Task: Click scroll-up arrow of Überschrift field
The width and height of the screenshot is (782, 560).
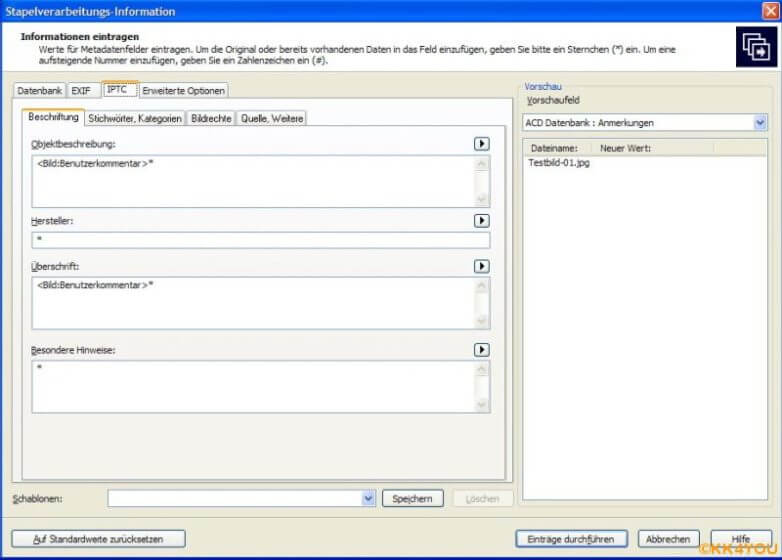Action: pos(482,285)
